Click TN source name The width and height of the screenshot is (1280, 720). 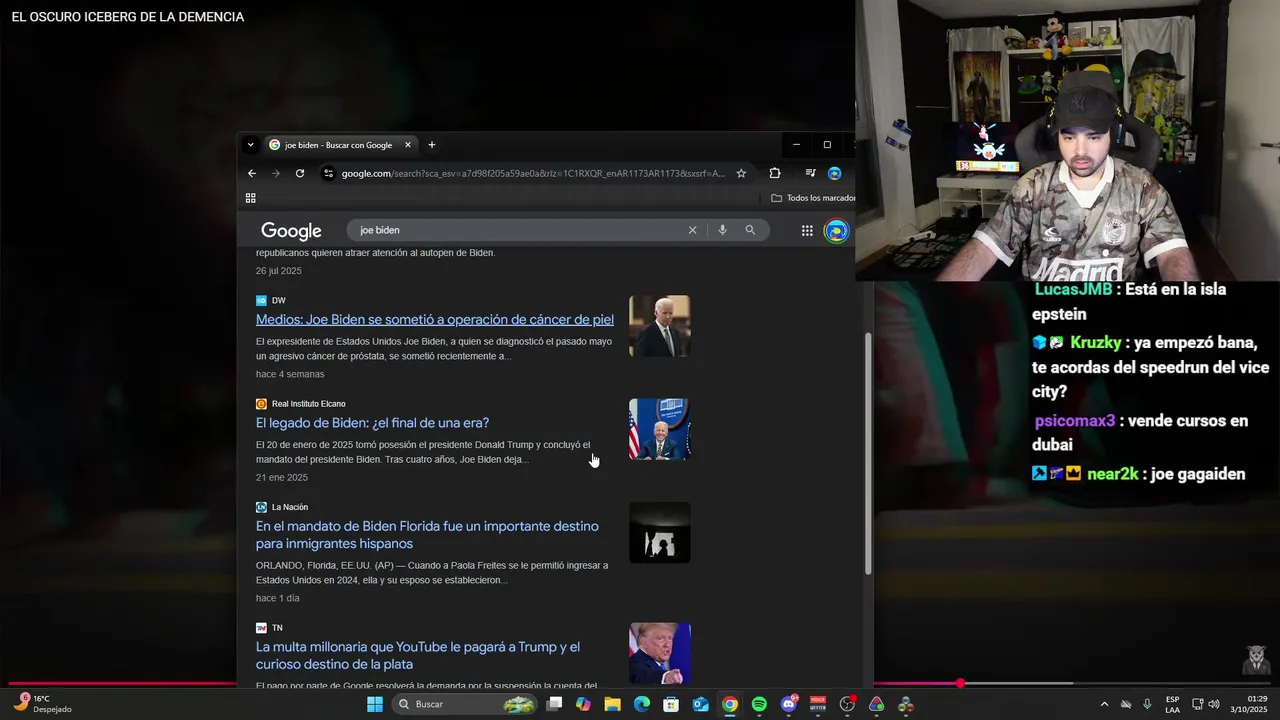tap(277, 628)
